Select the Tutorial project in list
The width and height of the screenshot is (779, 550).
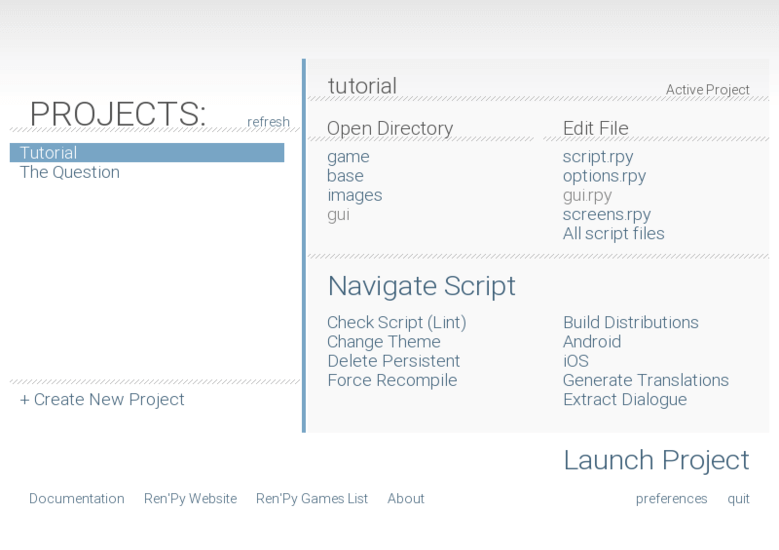coord(48,153)
